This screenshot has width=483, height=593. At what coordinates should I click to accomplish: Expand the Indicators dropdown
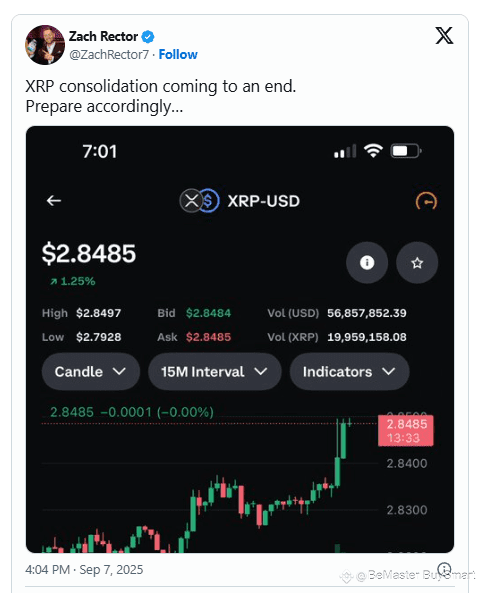(349, 371)
